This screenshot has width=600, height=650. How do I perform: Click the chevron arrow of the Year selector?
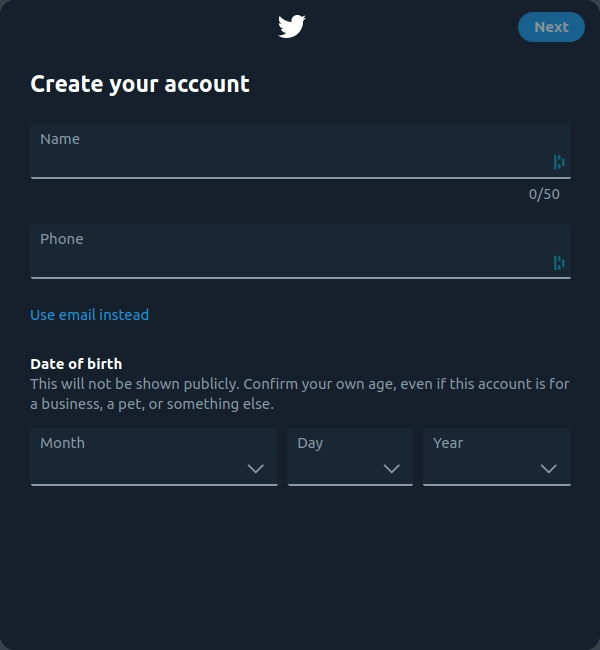[548, 468]
